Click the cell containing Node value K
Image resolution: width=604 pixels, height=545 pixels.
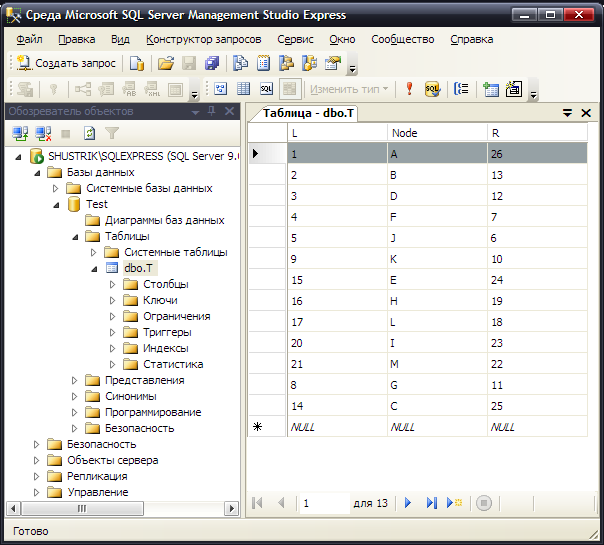[x=437, y=259]
